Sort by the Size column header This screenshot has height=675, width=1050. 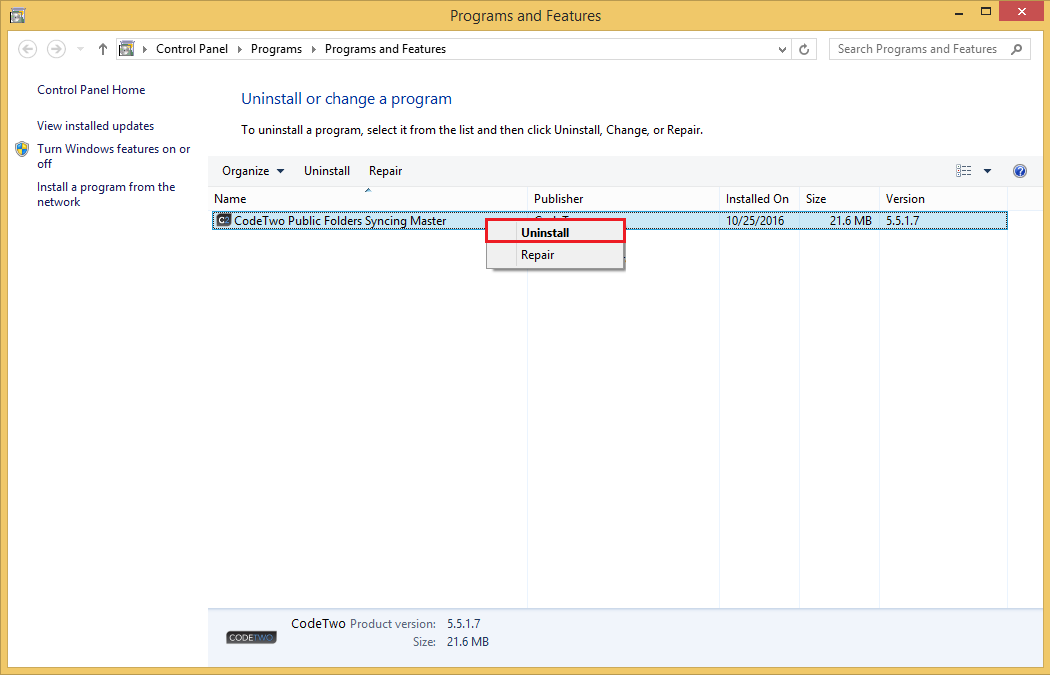tap(840, 199)
